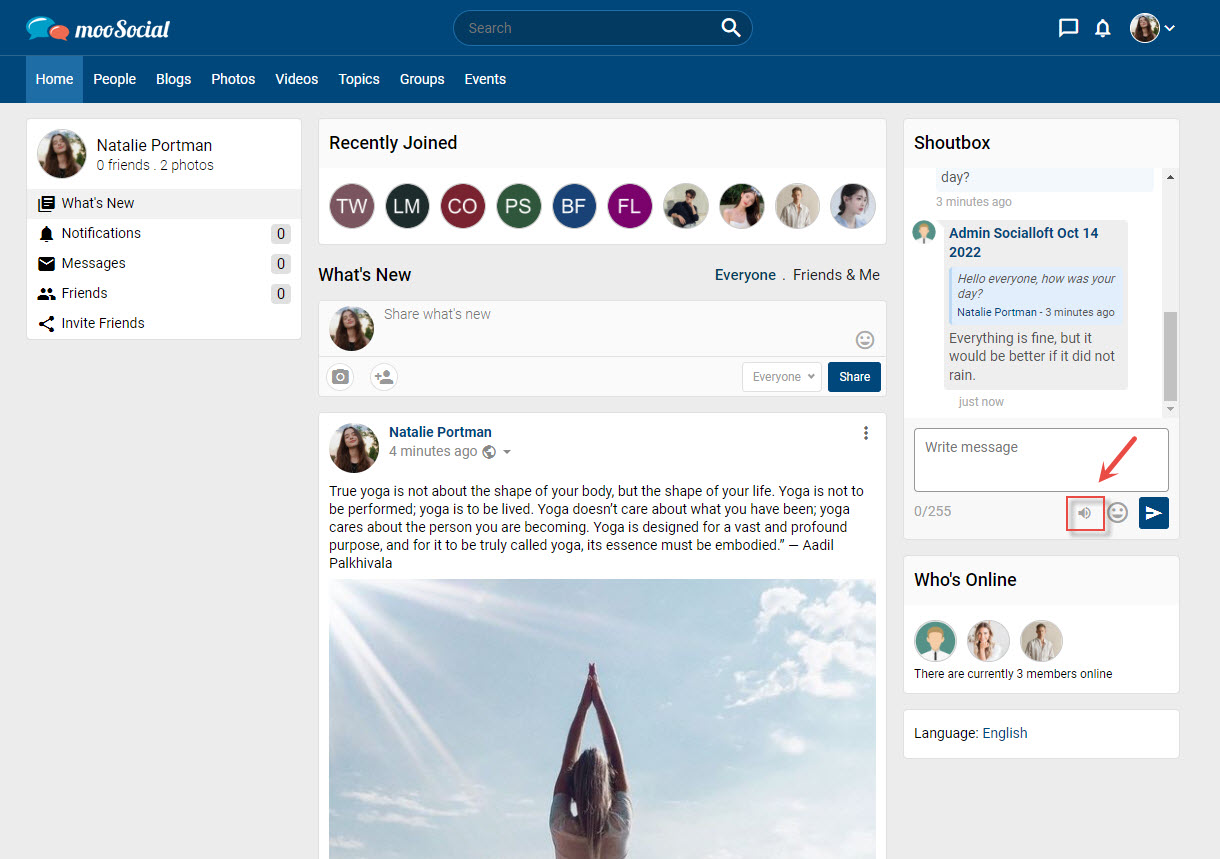Open the CO recently joined avatar
This screenshot has height=859, width=1220.
463,206
